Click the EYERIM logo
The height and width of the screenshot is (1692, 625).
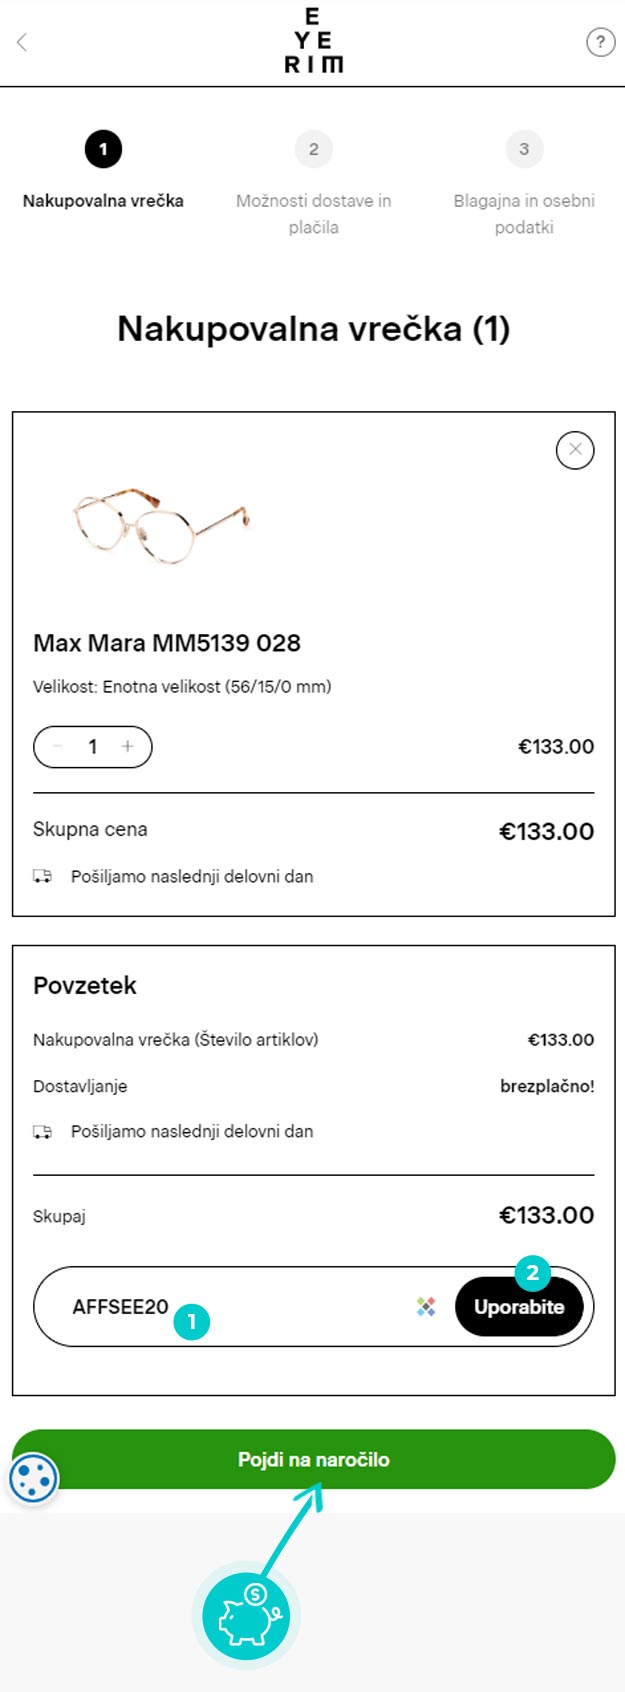(x=313, y=41)
